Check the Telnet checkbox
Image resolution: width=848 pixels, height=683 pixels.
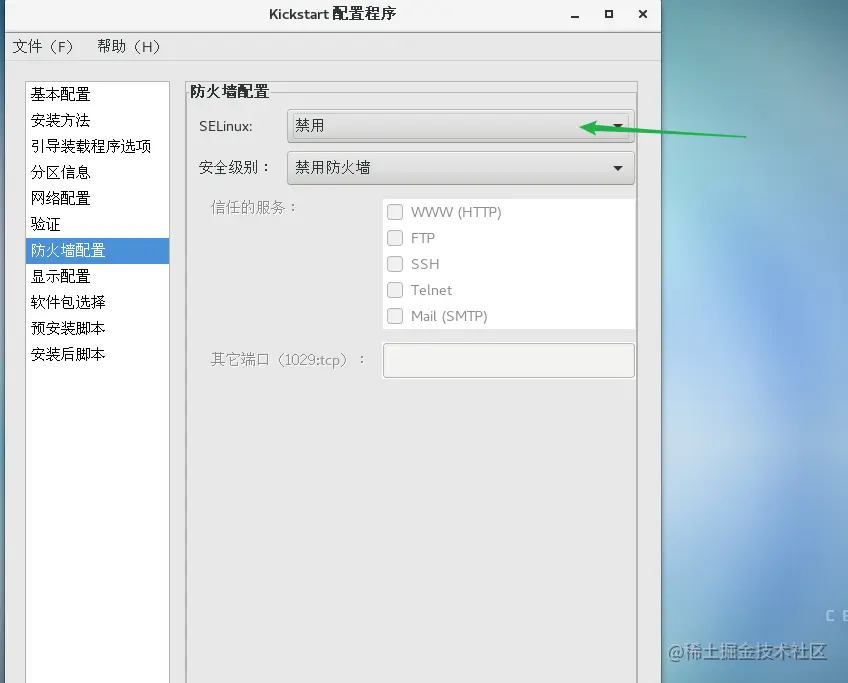tap(395, 290)
